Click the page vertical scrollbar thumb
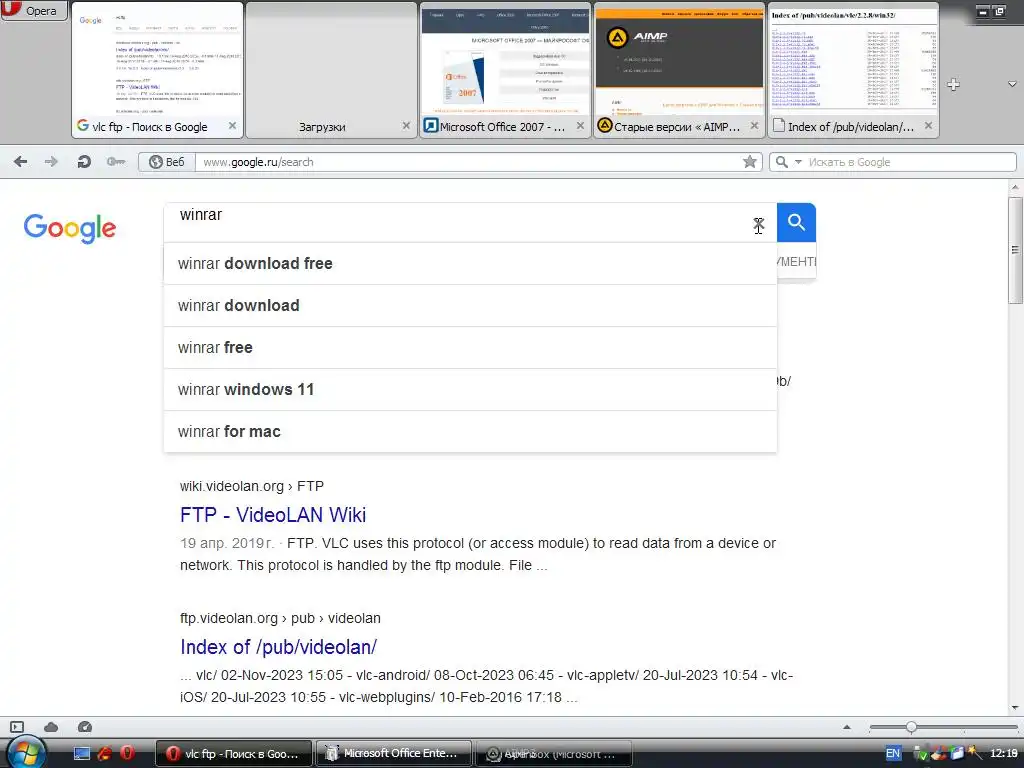 pos(1015,249)
